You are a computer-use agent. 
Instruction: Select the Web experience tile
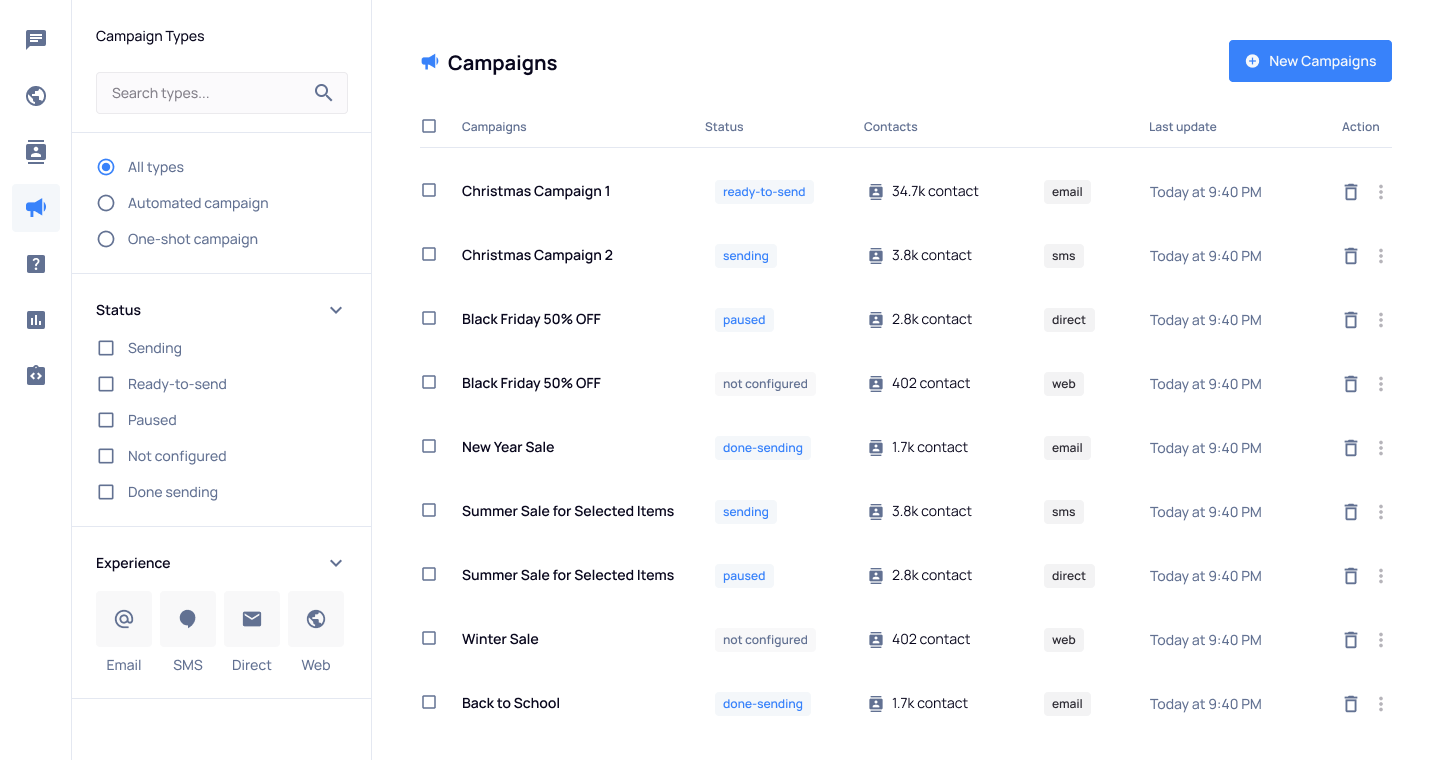(x=316, y=619)
